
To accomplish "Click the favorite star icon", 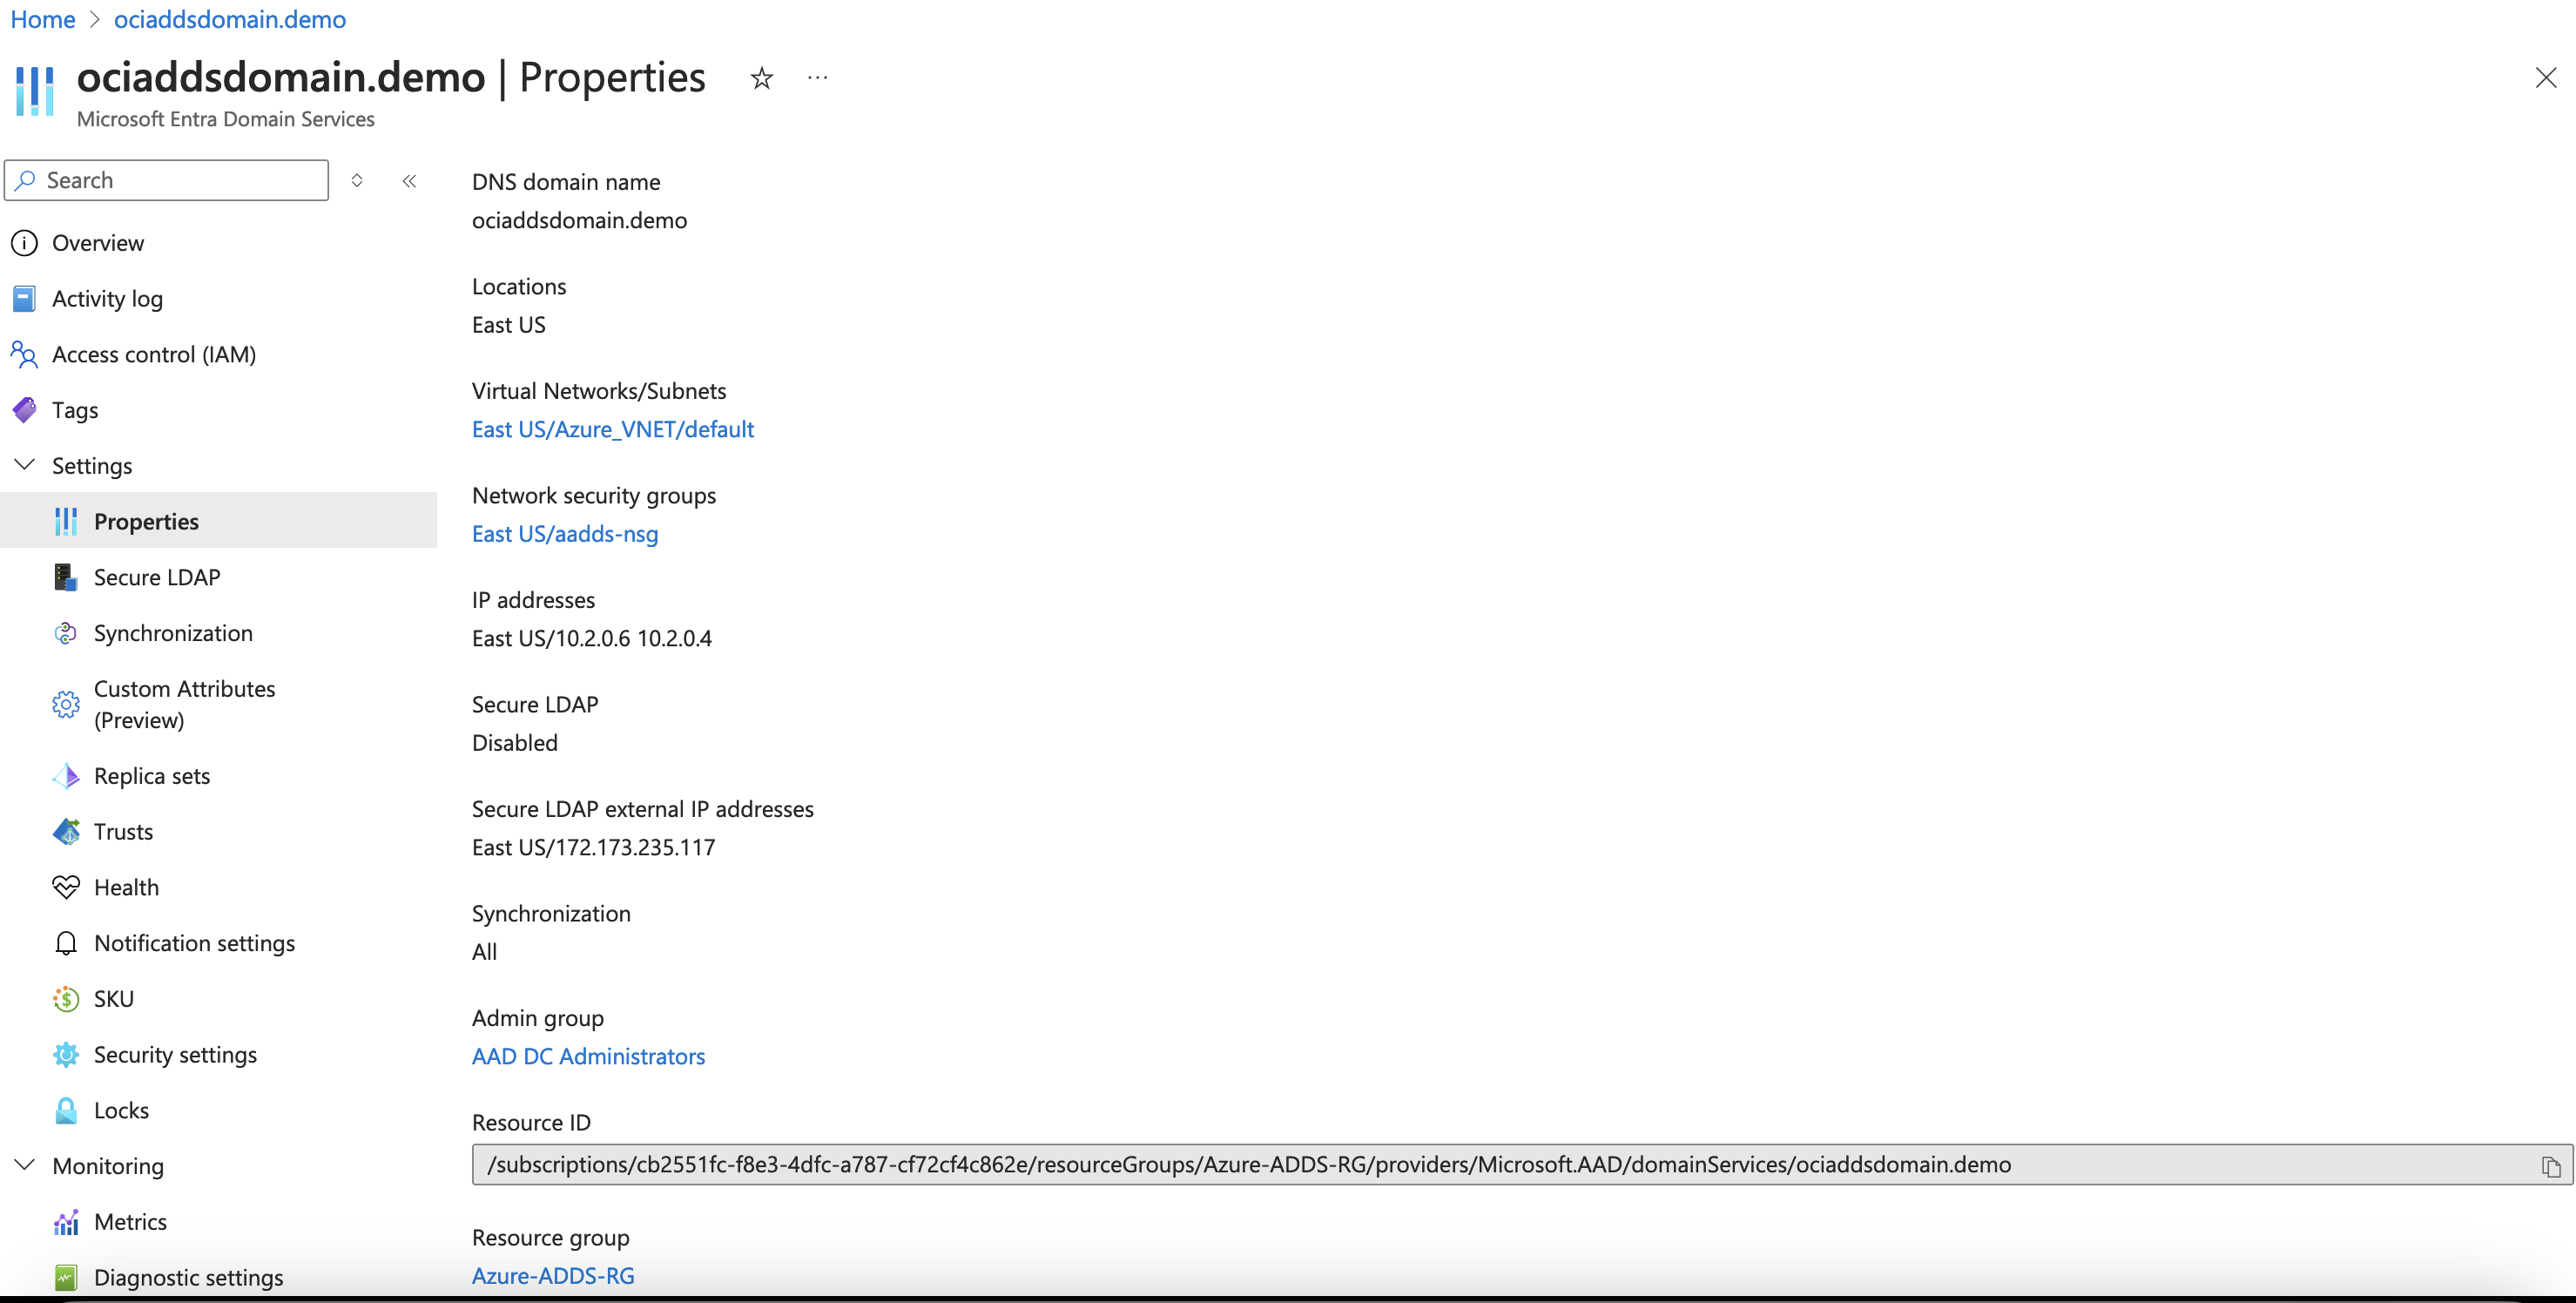I will (x=760, y=78).
